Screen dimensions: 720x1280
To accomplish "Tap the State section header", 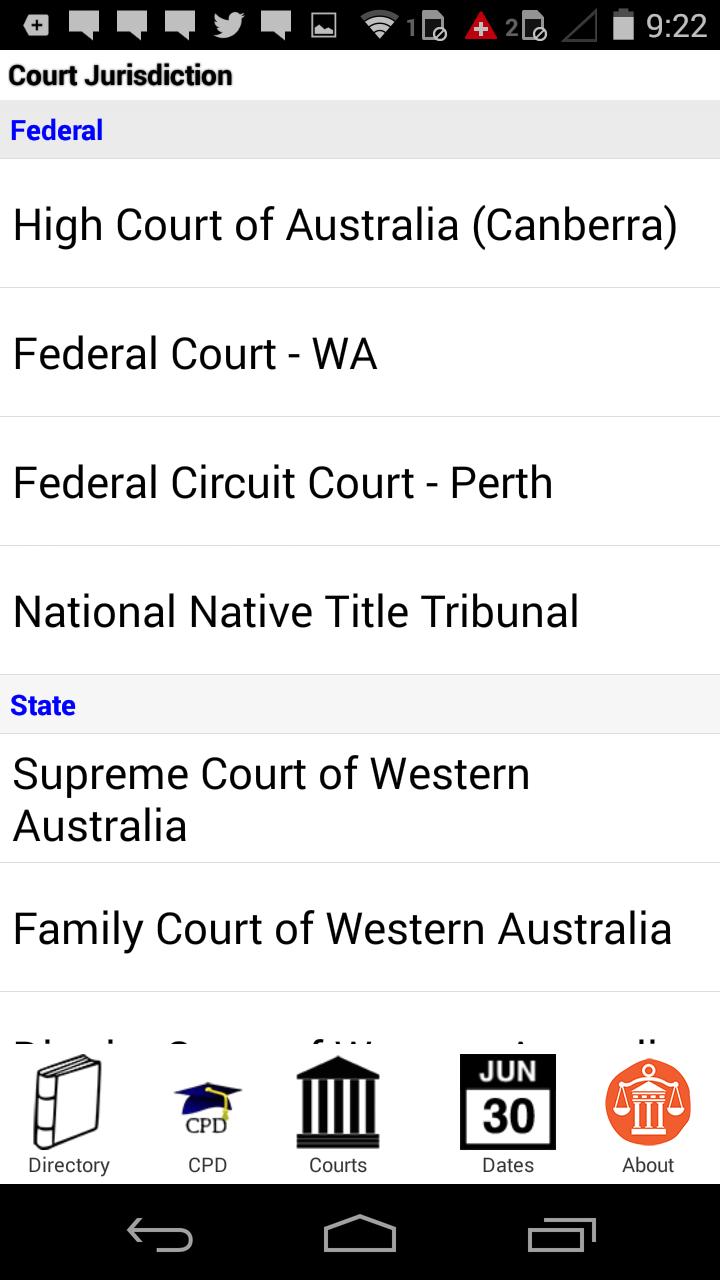I will click(x=43, y=706).
